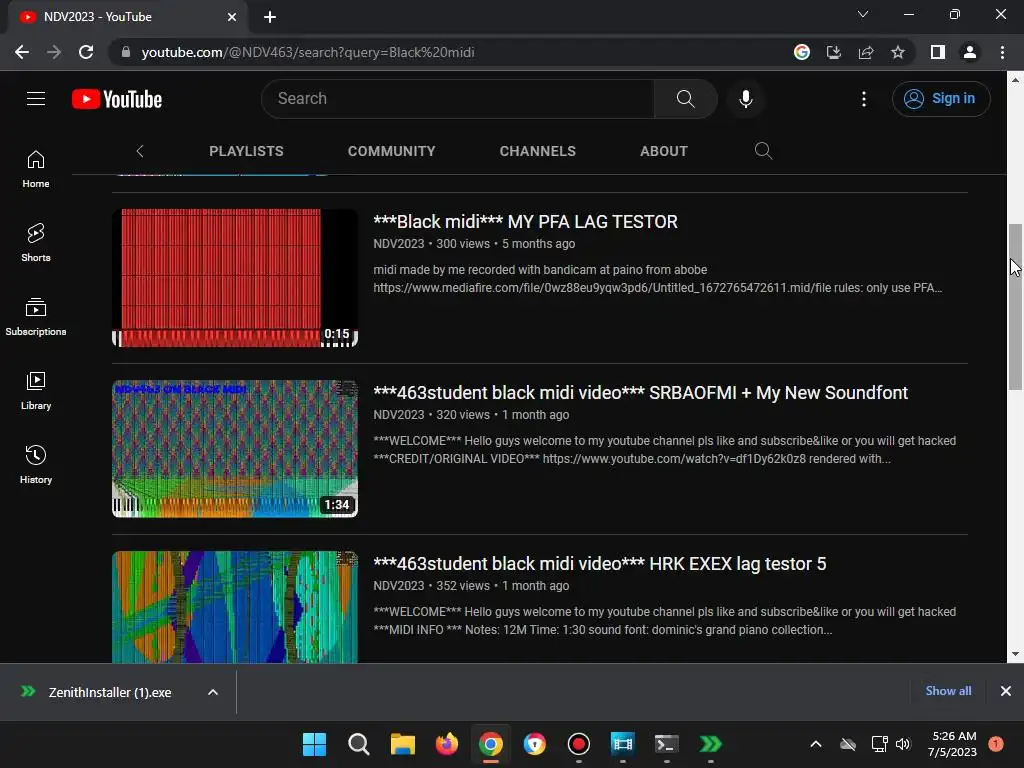Open Chrome three-dot menu
The height and width of the screenshot is (768, 1024).
click(1002, 52)
